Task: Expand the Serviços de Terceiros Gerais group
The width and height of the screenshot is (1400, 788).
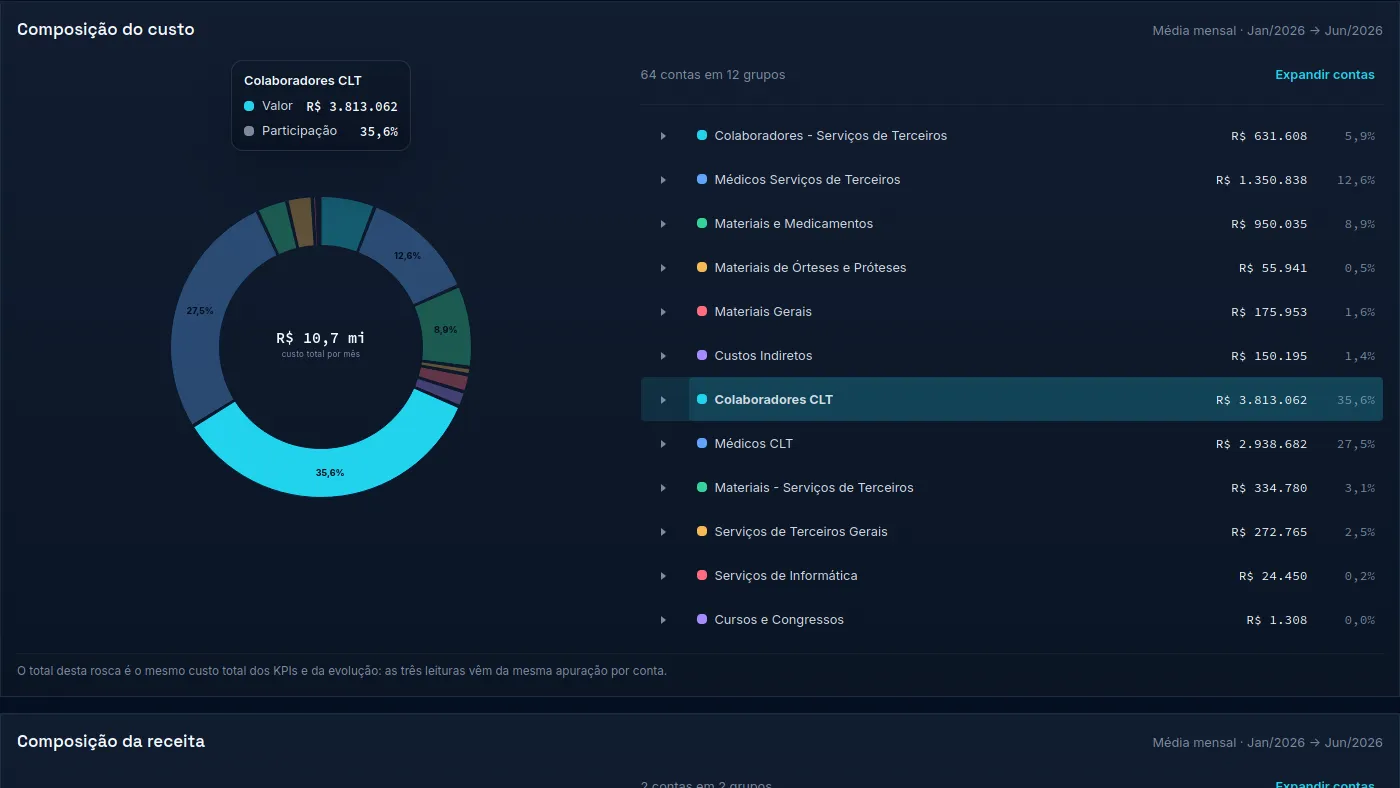Action: [663, 532]
